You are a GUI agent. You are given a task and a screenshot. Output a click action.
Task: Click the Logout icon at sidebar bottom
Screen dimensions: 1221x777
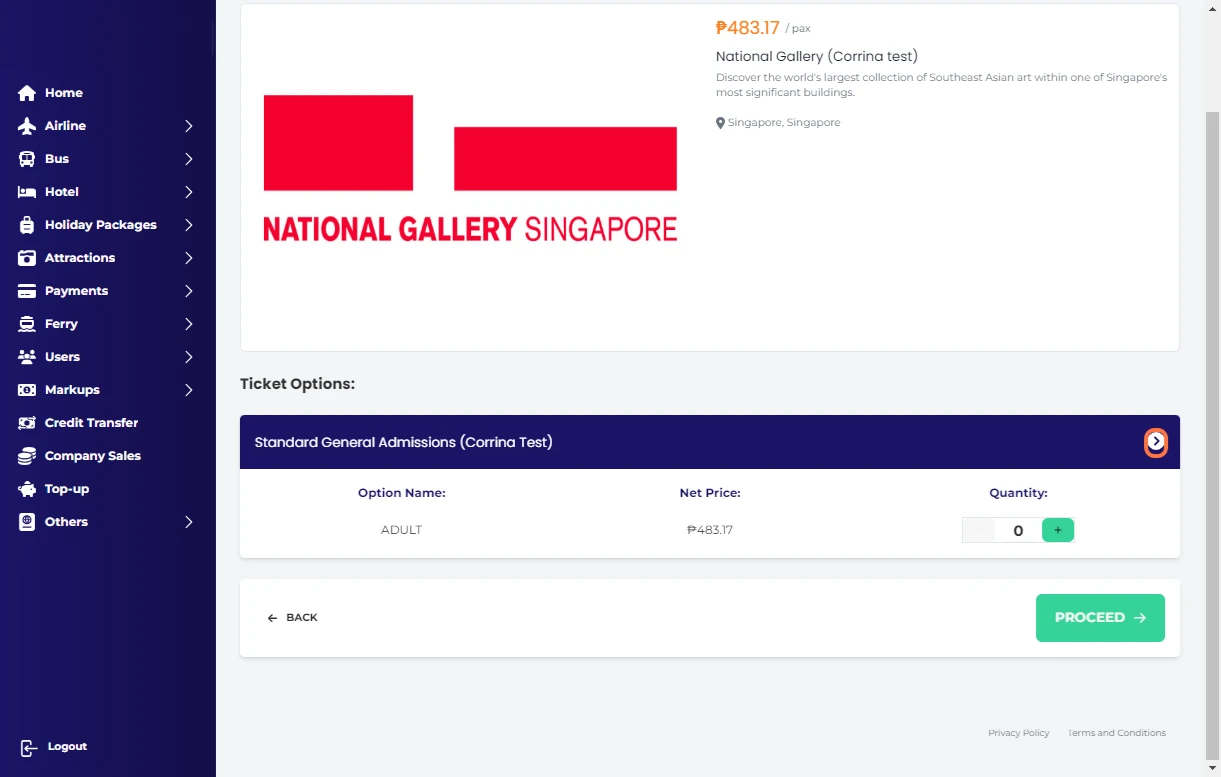pos(29,747)
